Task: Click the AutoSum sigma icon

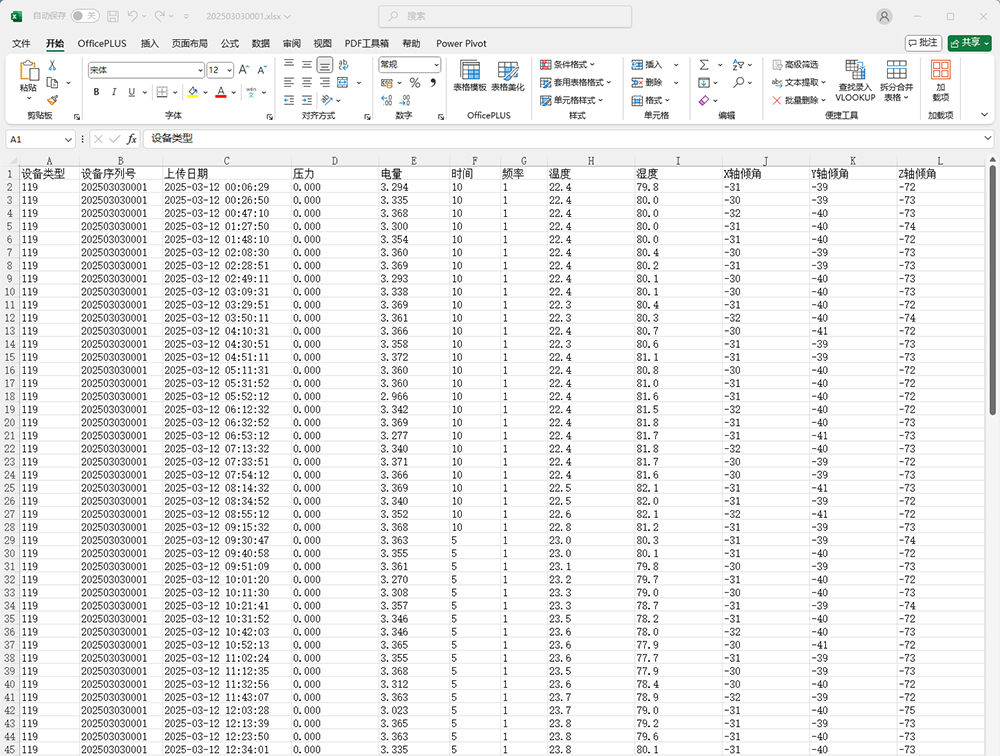Action: pos(703,64)
